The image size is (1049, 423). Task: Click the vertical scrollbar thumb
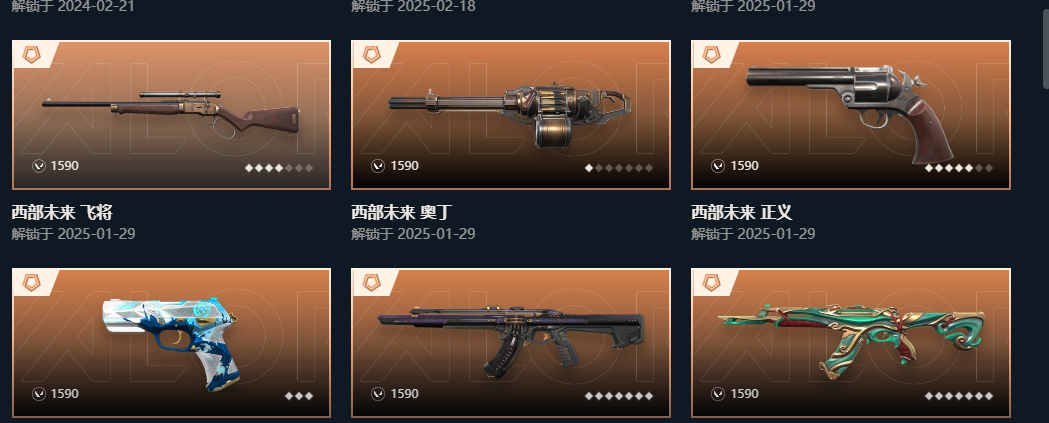click(x=1046, y=43)
